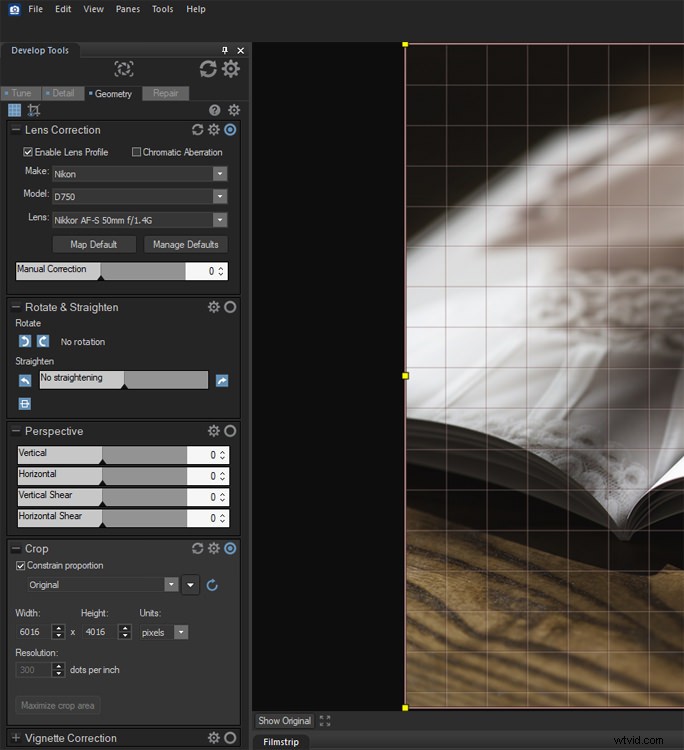Open Lens Correction gear options
This screenshot has height=750, width=684.
point(214,130)
